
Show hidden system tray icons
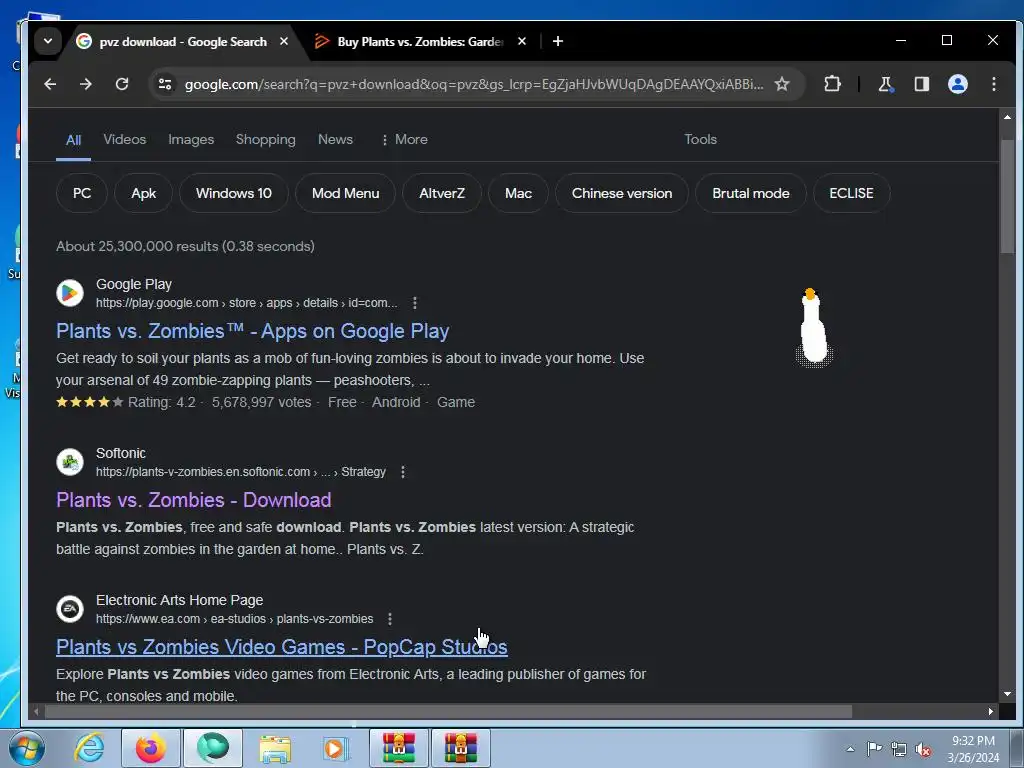tap(850, 749)
